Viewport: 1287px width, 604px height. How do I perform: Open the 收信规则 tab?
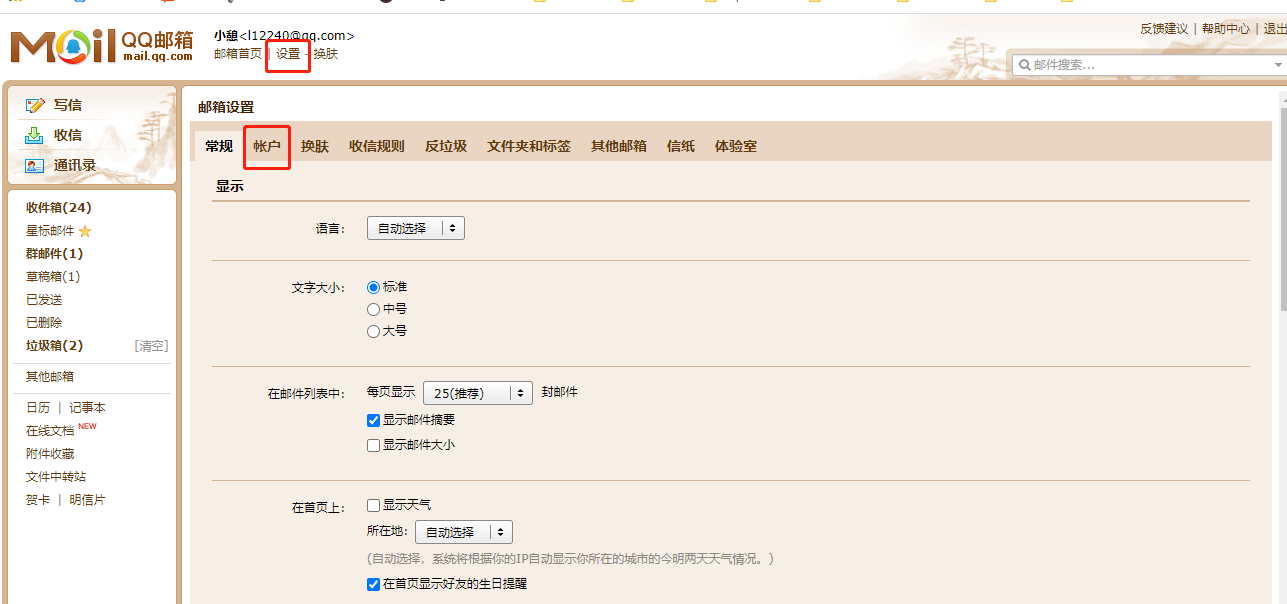tap(377, 146)
